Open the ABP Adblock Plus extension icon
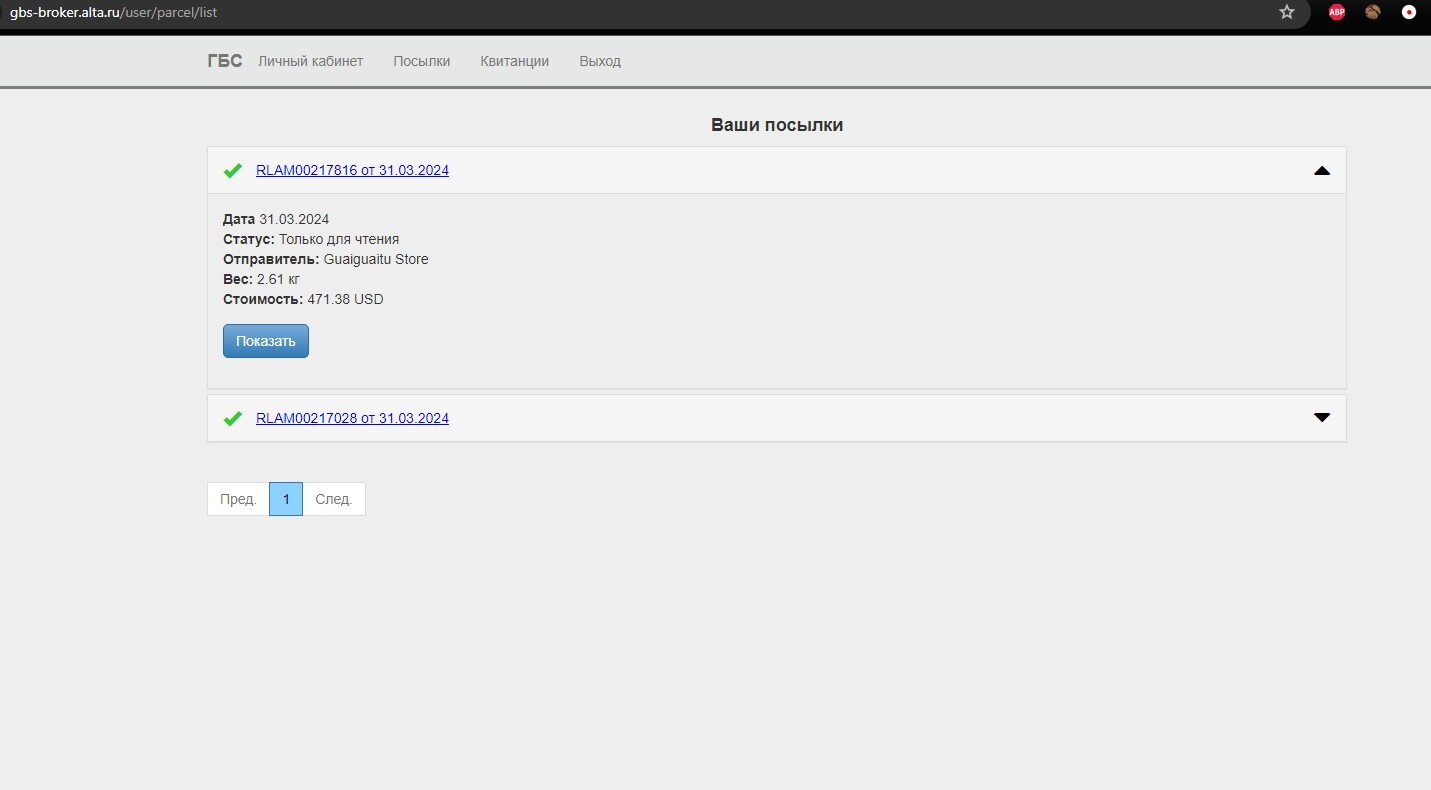Screen dimensions: 1431x790 point(1337,12)
